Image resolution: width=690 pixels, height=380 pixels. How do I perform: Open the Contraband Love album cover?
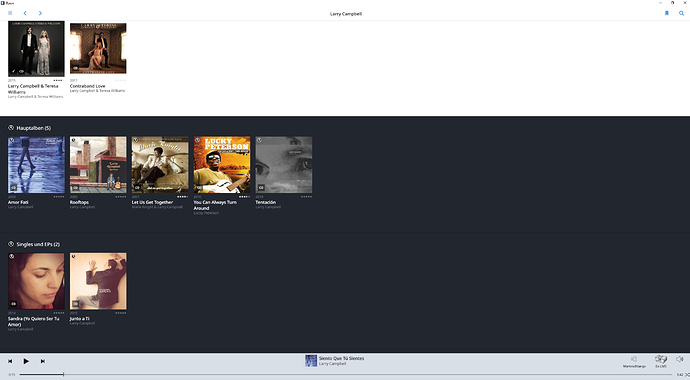coord(98,48)
